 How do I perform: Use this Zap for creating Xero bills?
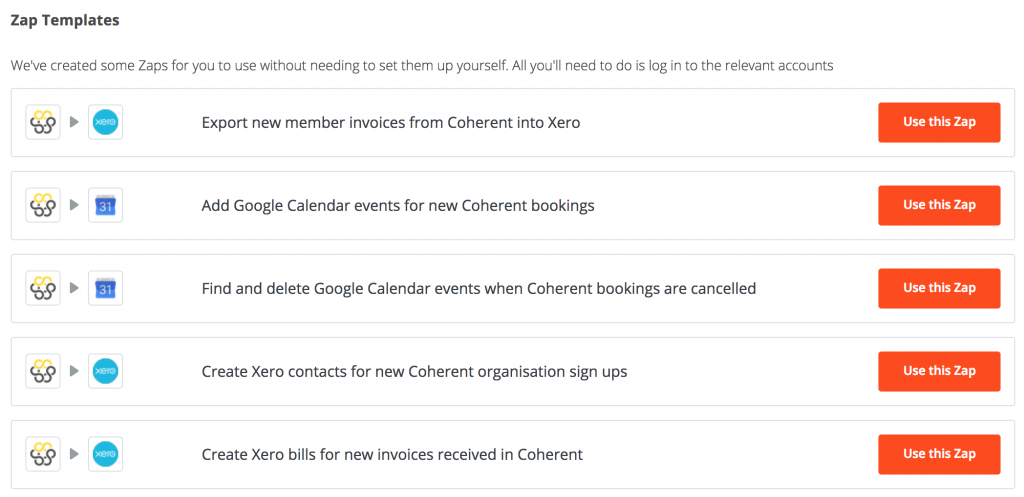click(939, 454)
